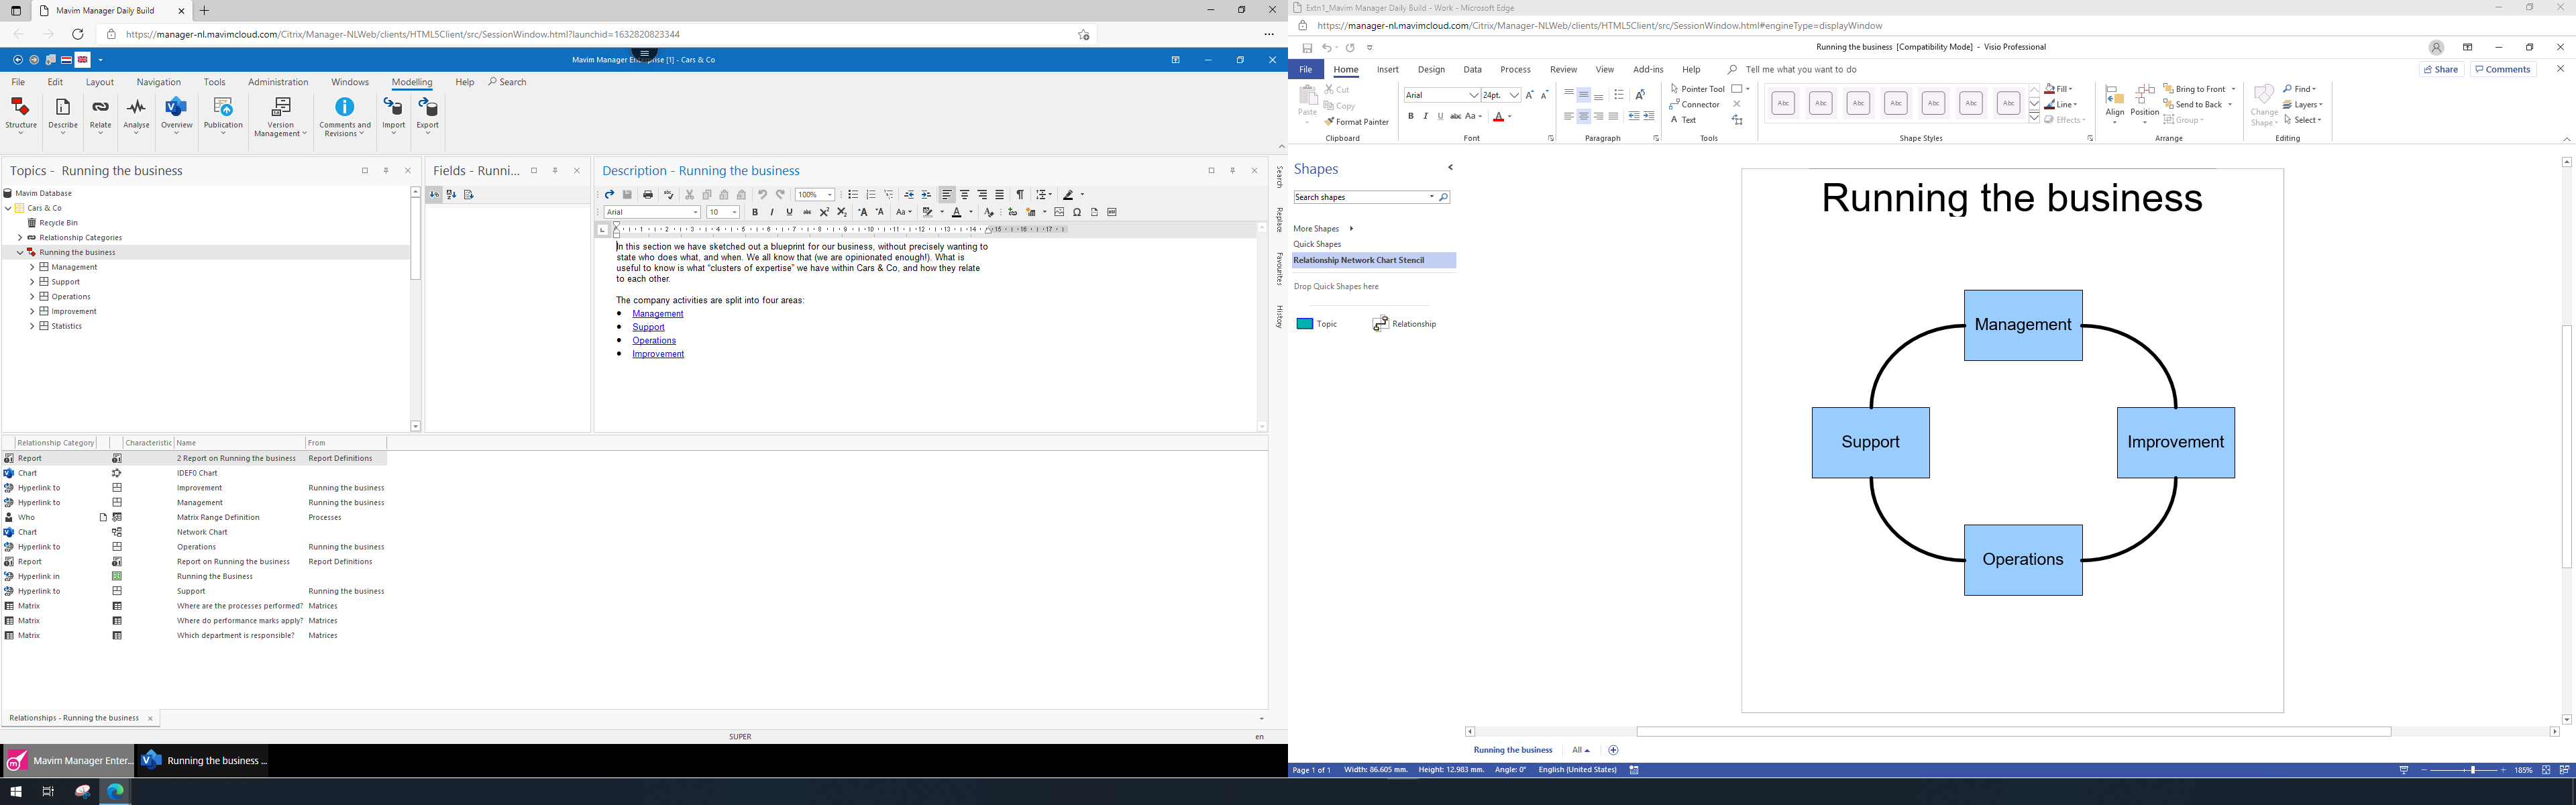Screen dimensions: 2576x805
Task: Click the blue Topic shape swatch
Action: (1305, 324)
